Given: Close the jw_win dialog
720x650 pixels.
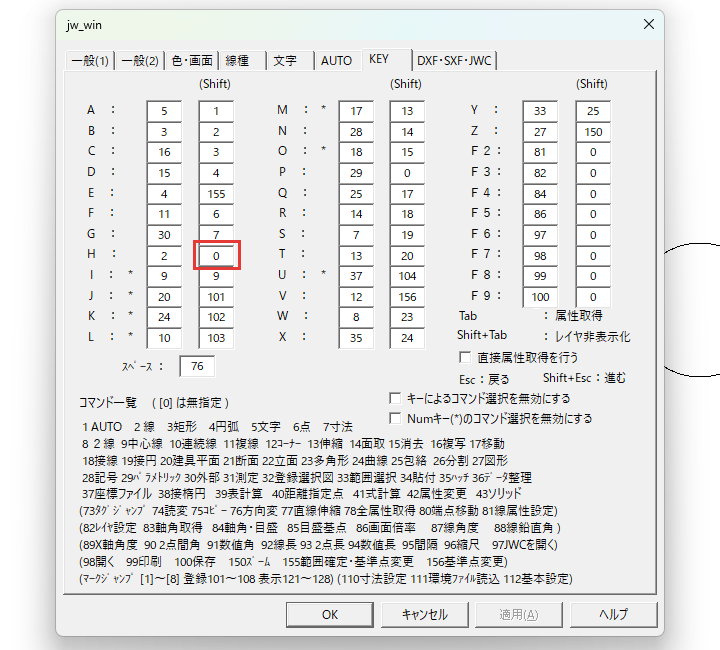Looking at the screenshot, I should point(649,24).
